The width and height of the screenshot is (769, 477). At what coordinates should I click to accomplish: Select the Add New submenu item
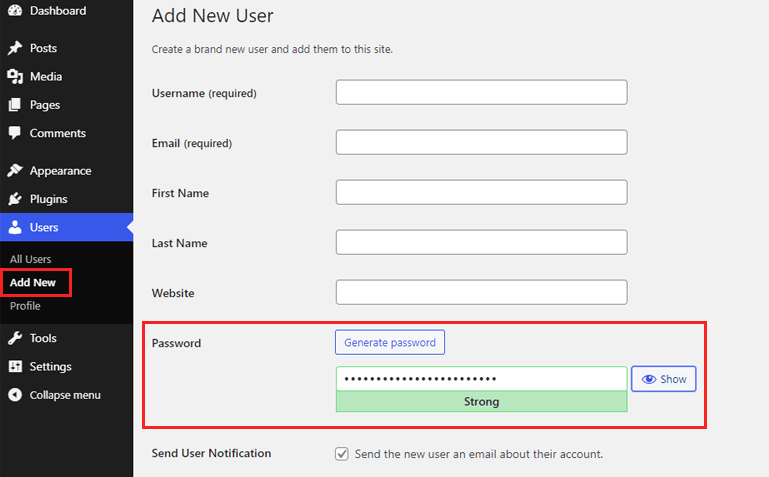coord(33,282)
